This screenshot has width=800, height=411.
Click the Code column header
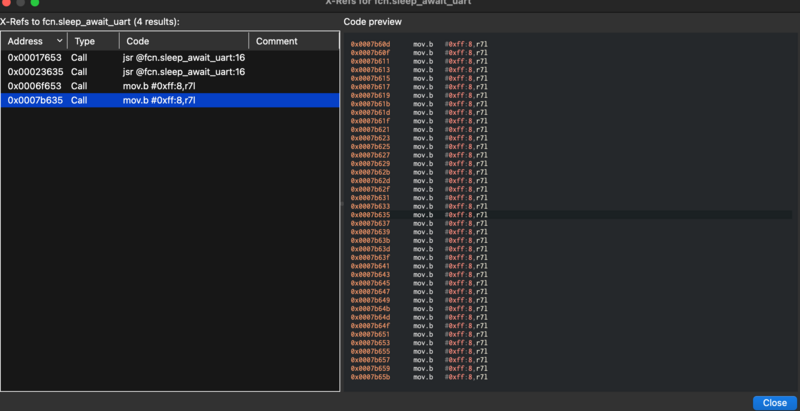tap(184, 41)
